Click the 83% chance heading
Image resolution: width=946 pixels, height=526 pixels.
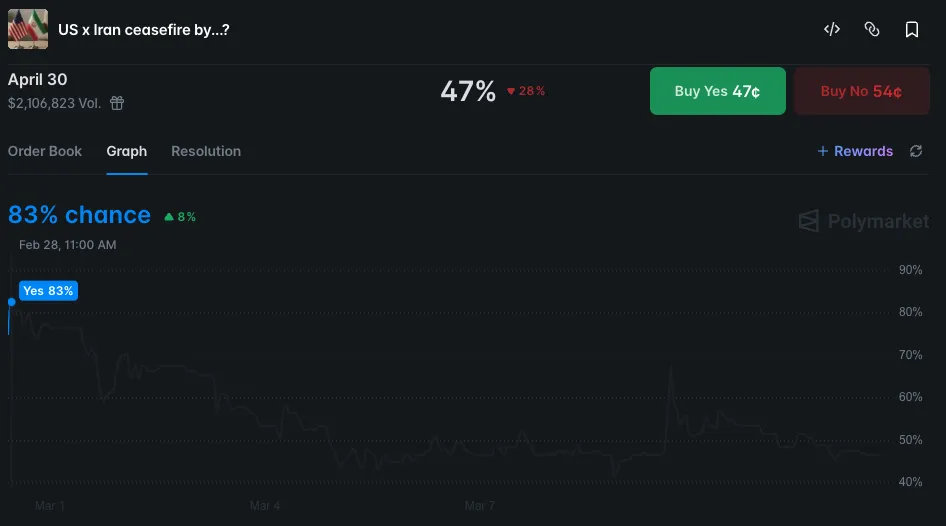pos(80,215)
